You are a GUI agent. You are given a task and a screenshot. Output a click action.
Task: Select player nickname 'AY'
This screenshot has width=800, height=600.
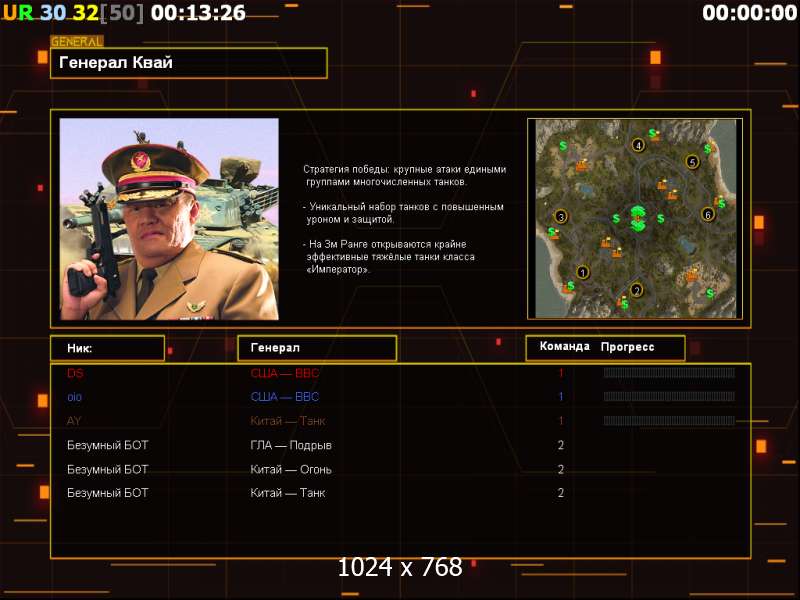[x=74, y=421]
